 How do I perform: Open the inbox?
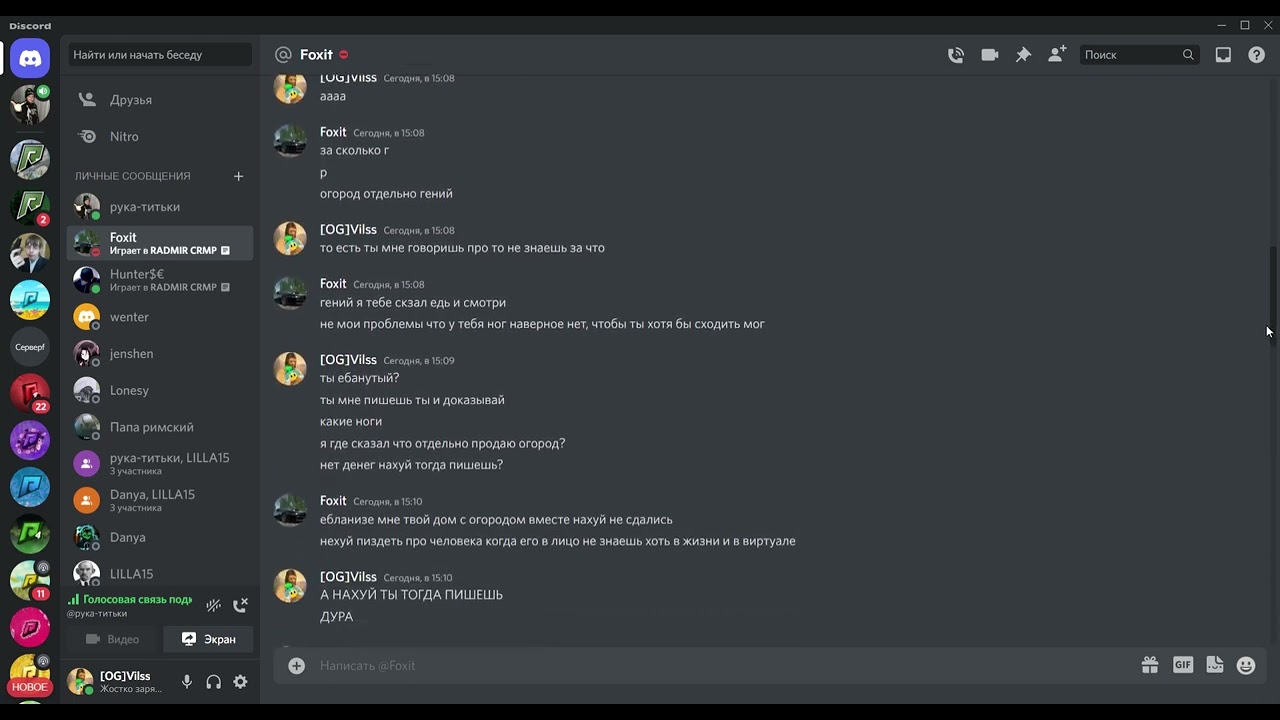coord(1223,55)
